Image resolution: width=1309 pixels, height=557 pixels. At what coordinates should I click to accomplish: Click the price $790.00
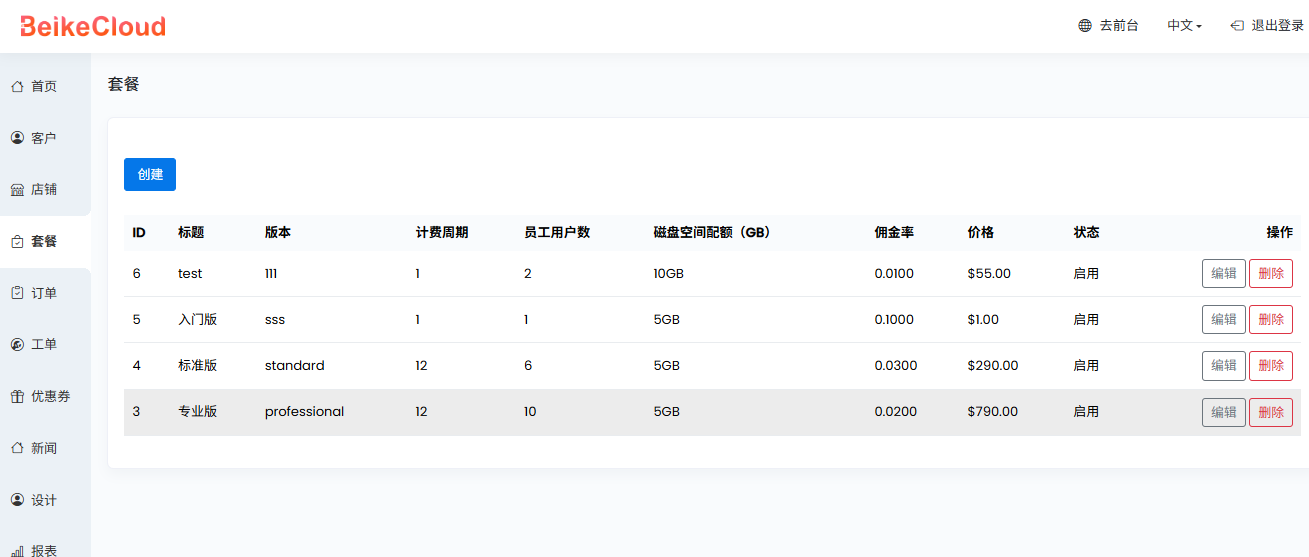coord(993,411)
